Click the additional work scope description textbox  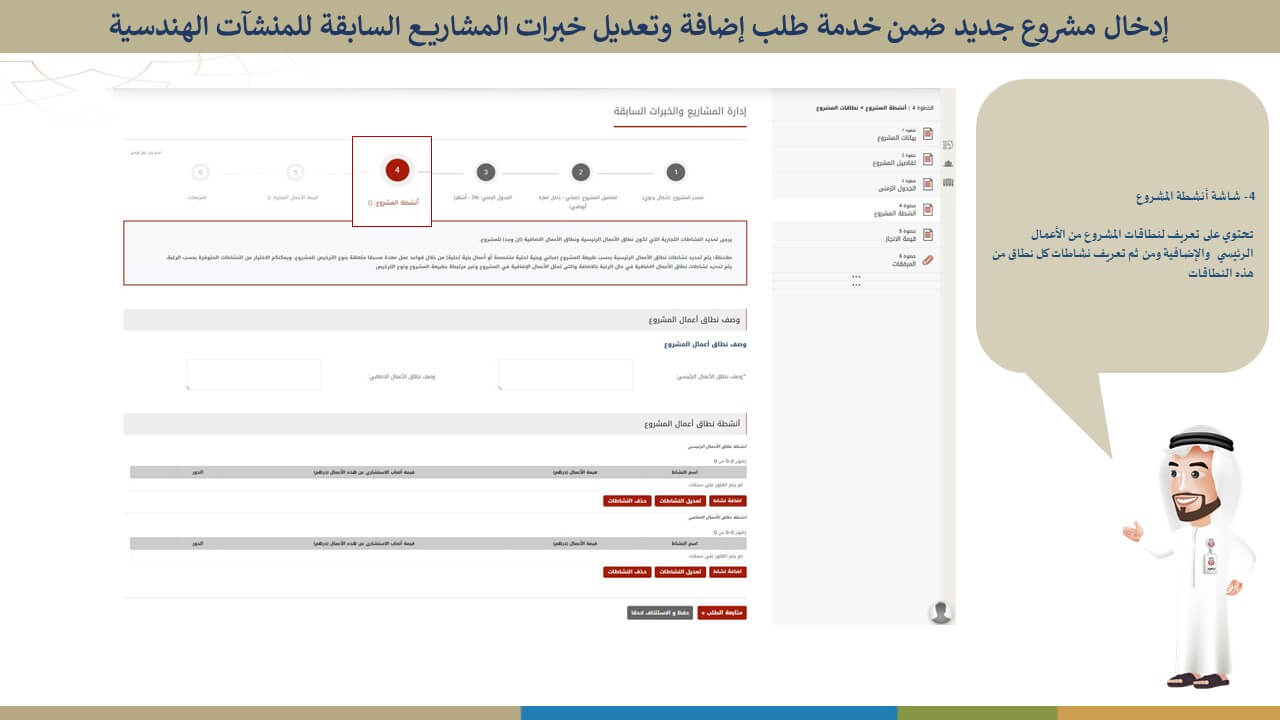point(254,375)
